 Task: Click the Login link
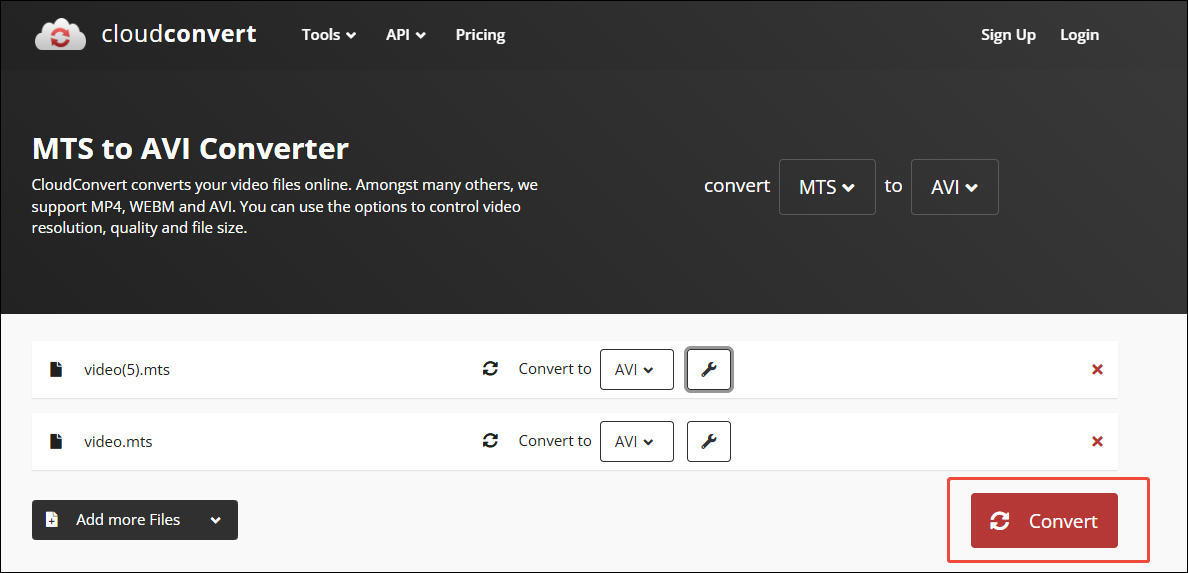1080,35
